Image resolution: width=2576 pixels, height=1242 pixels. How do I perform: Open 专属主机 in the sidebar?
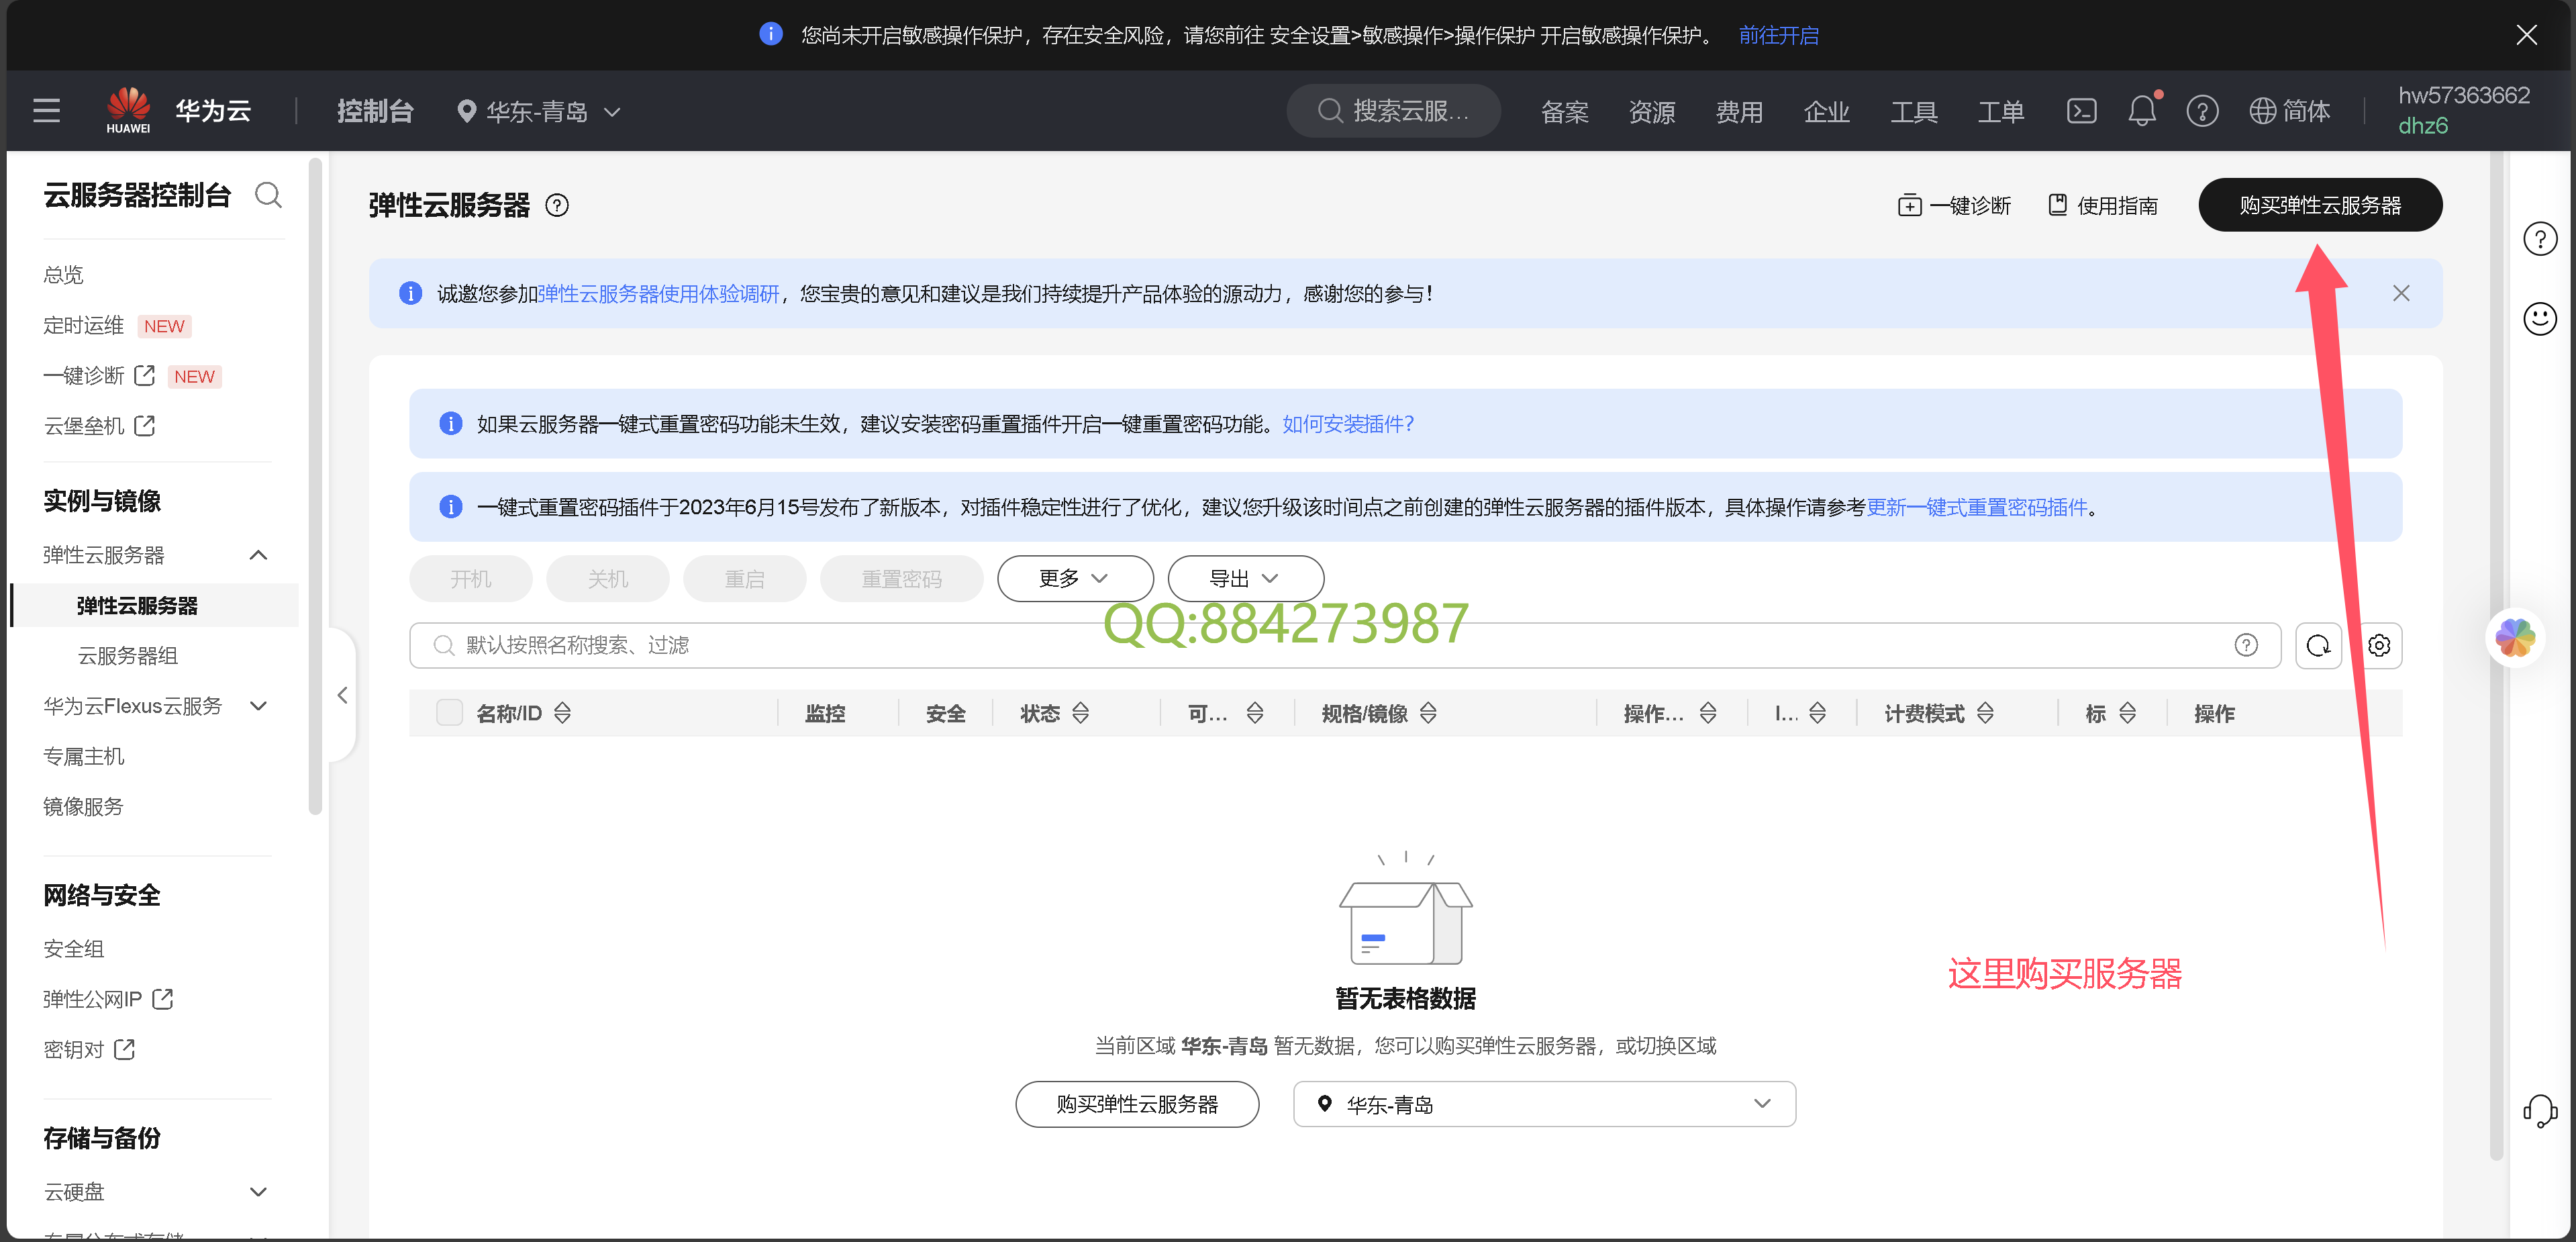point(84,756)
